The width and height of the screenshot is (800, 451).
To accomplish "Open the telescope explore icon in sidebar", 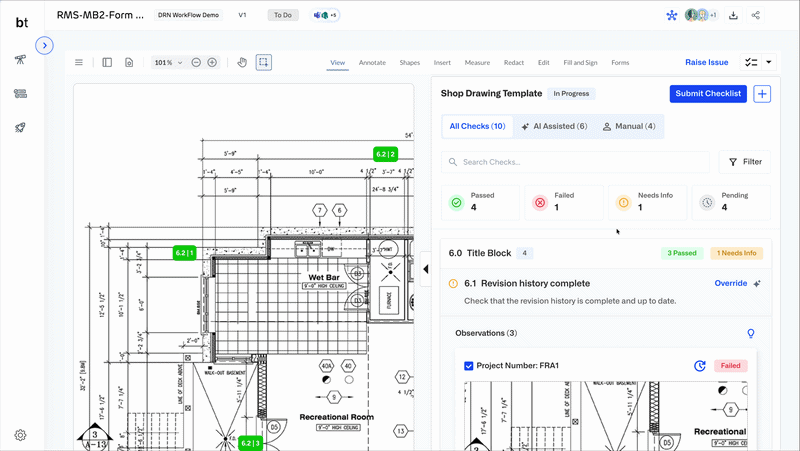I will [x=20, y=60].
